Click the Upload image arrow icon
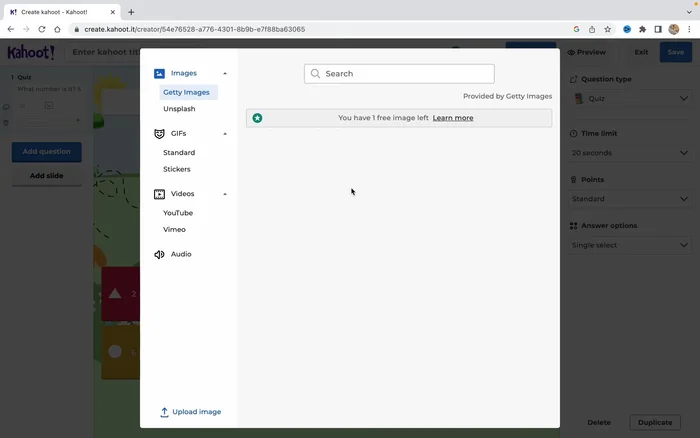 [164, 412]
